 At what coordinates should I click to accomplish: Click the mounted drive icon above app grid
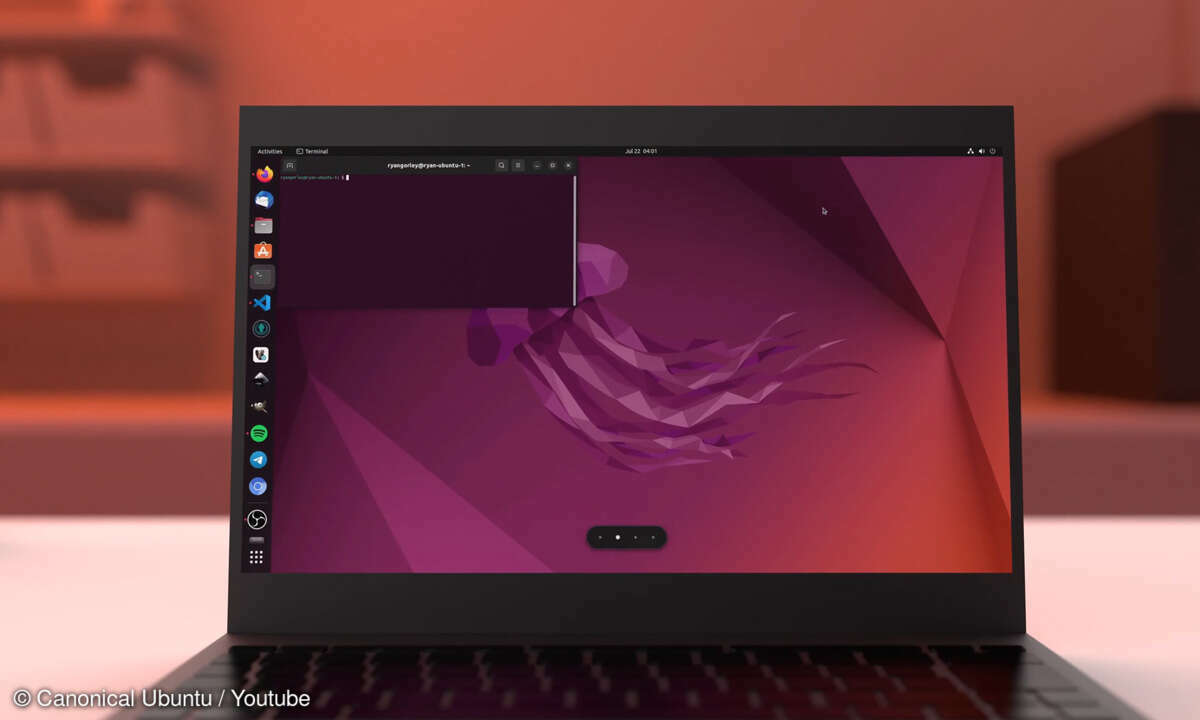[x=257, y=540]
